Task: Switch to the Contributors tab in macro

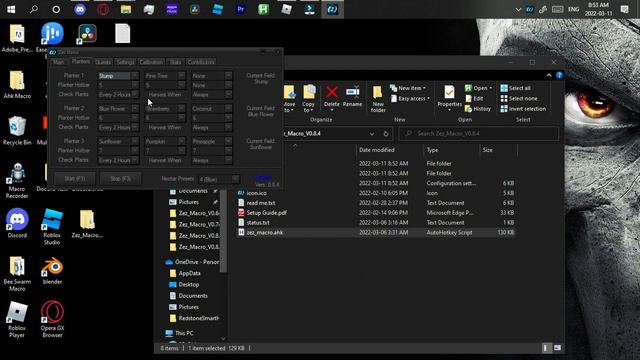Action: [x=201, y=62]
